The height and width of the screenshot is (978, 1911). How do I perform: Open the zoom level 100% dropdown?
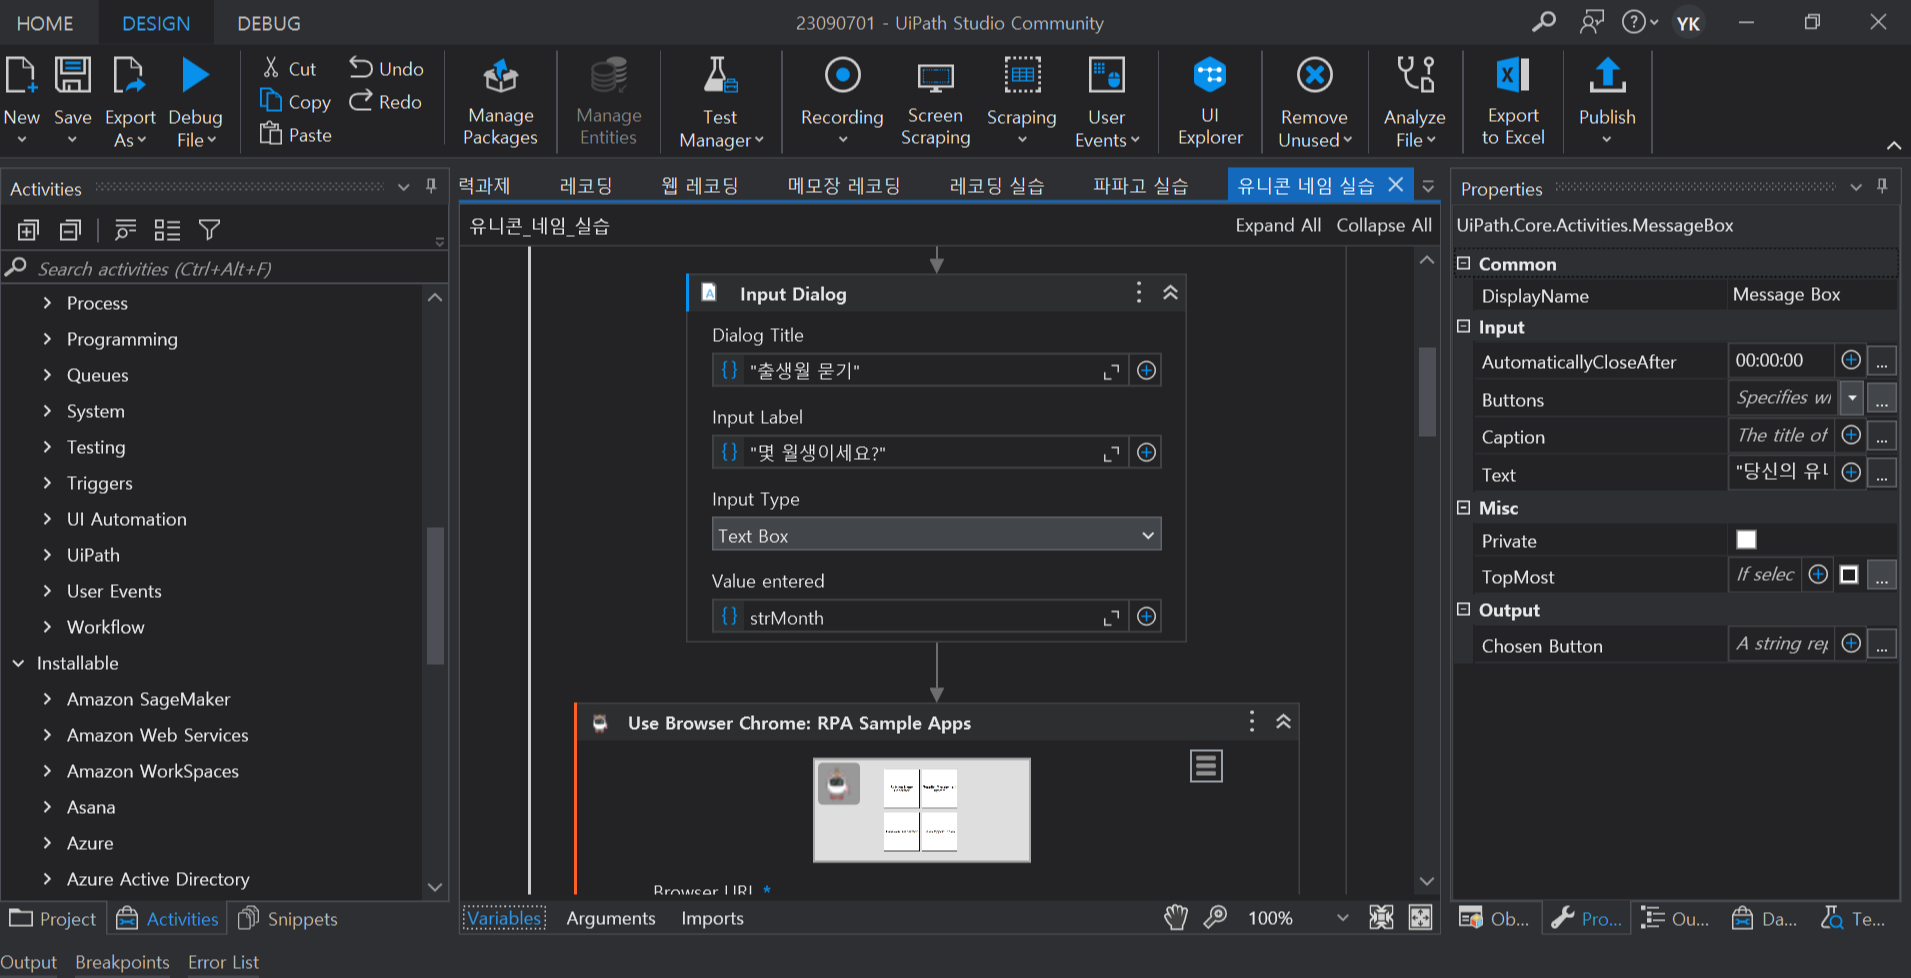(1343, 918)
